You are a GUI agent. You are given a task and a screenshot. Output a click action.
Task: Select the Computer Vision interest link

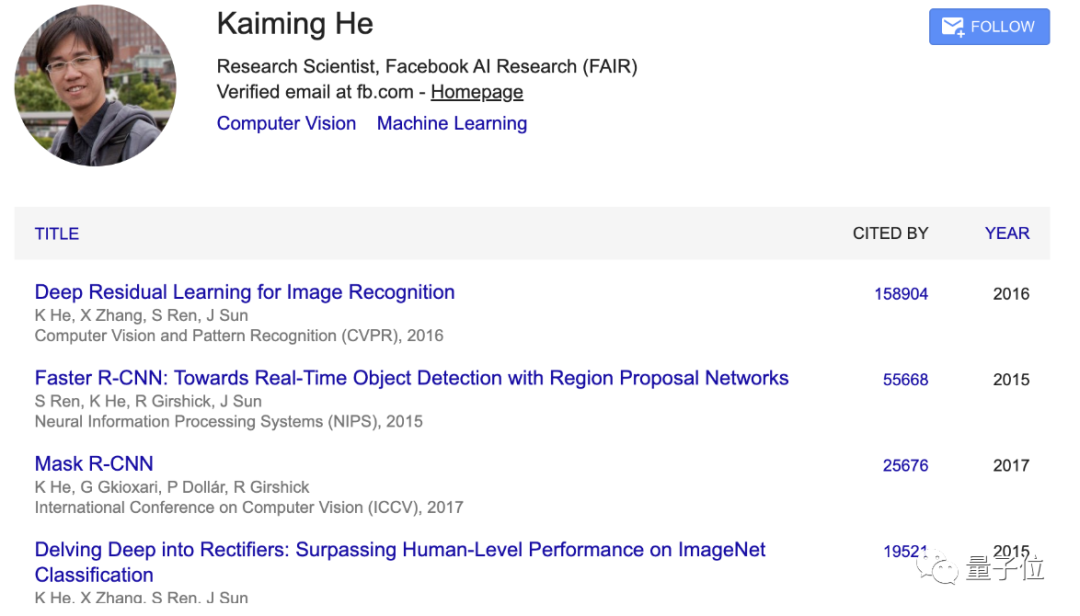click(x=286, y=123)
